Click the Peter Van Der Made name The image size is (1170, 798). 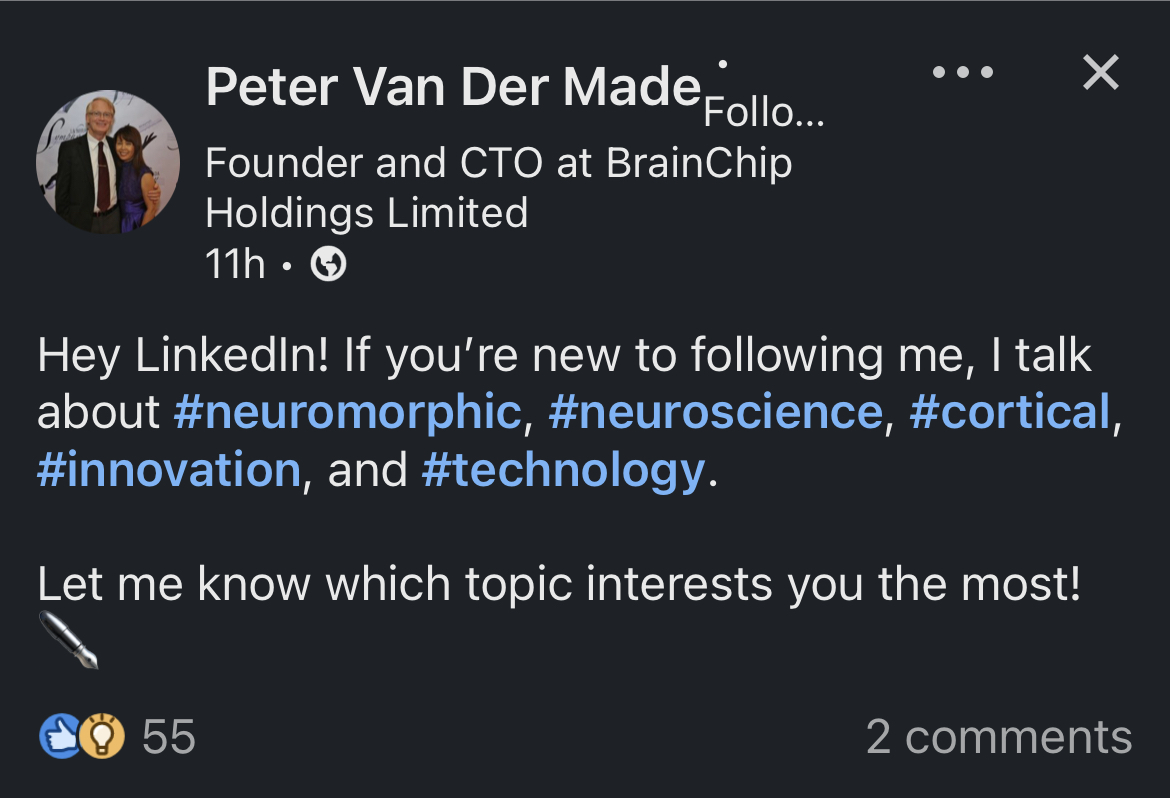click(x=452, y=88)
